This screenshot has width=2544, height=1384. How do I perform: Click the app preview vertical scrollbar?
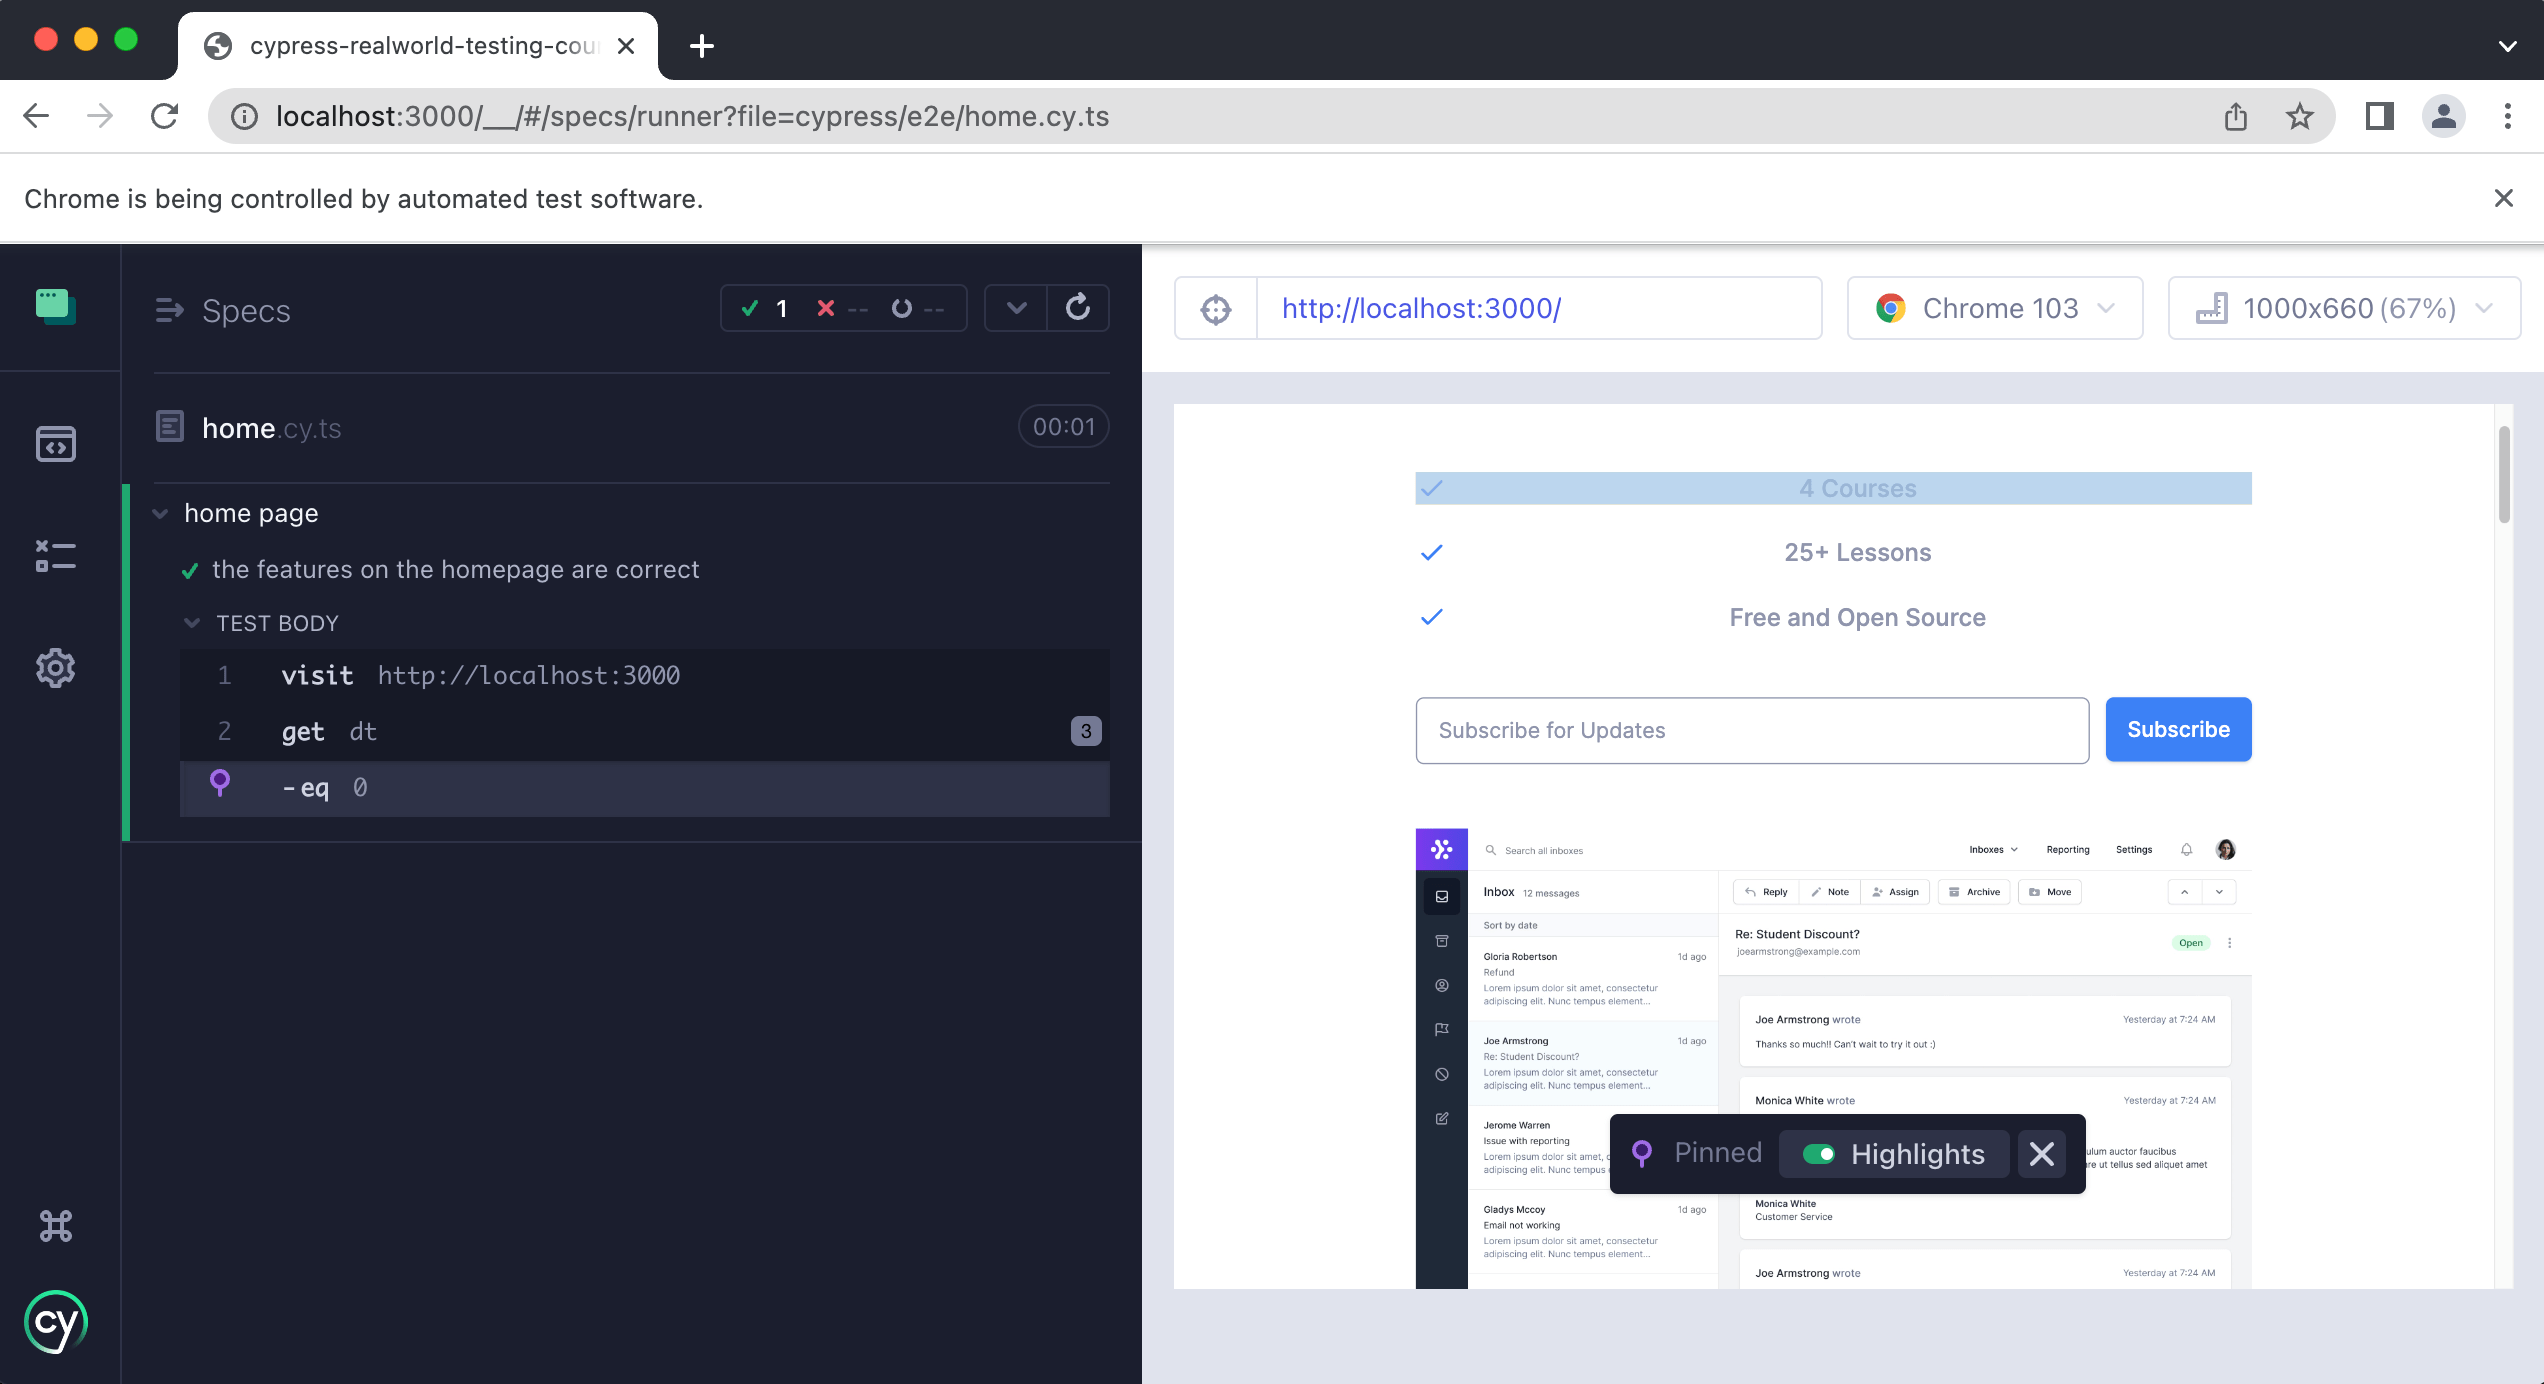[x=2504, y=475]
